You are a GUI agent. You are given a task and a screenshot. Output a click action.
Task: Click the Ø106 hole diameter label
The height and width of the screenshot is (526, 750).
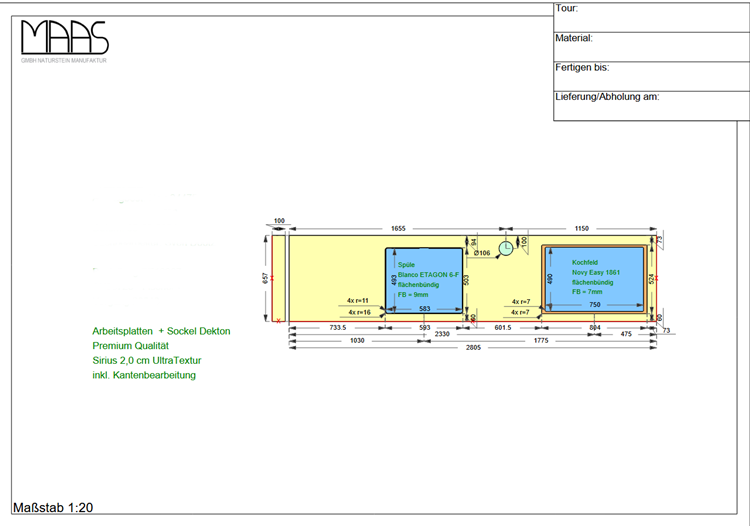[x=482, y=253]
